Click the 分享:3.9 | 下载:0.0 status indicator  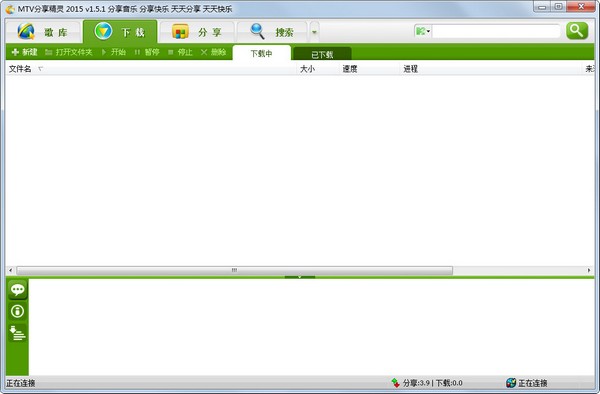(427, 383)
